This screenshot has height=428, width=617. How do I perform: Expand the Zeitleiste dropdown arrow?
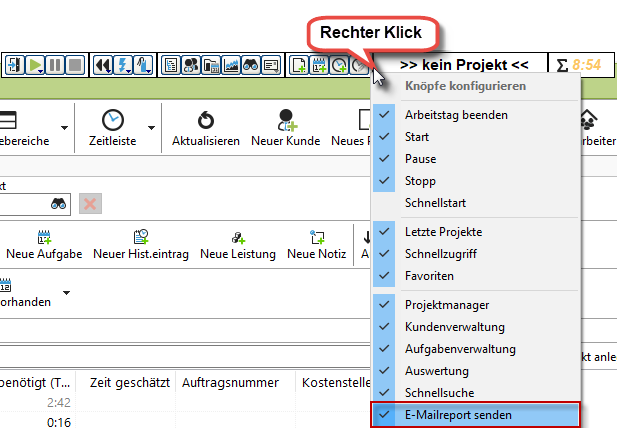(152, 127)
